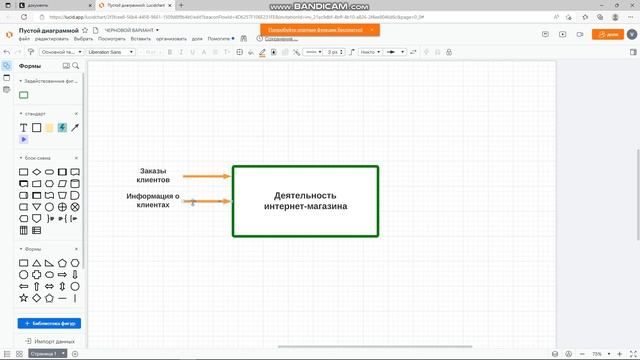Open the comments icon at top right
Viewport: 640px width, 360px height.
(545, 34)
